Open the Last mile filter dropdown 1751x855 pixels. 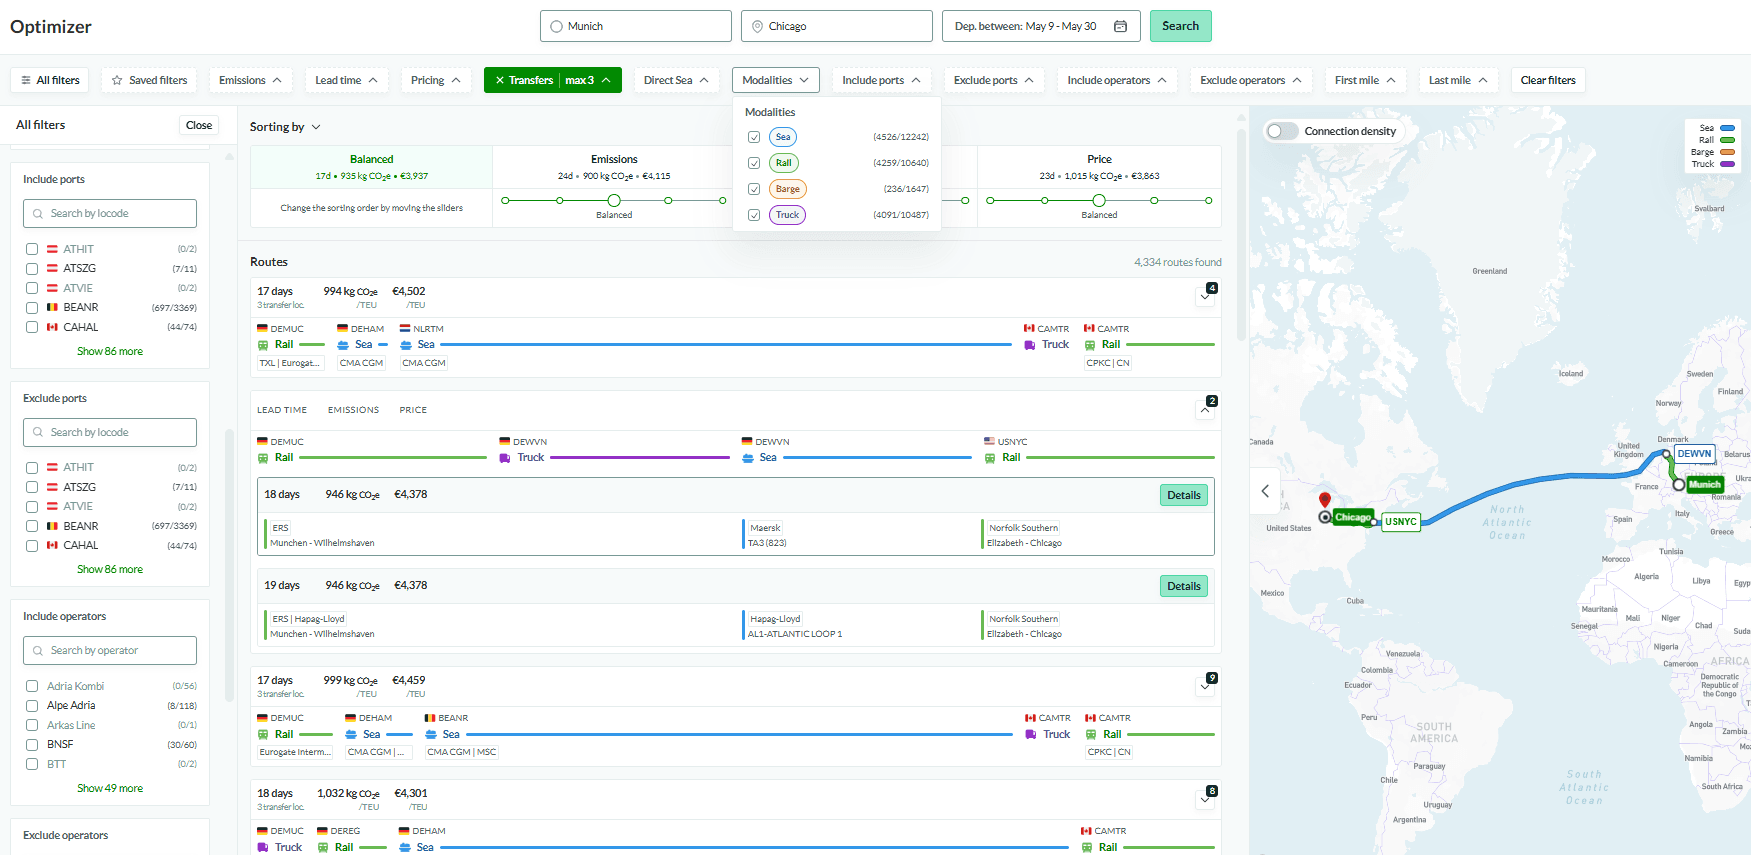(1458, 80)
